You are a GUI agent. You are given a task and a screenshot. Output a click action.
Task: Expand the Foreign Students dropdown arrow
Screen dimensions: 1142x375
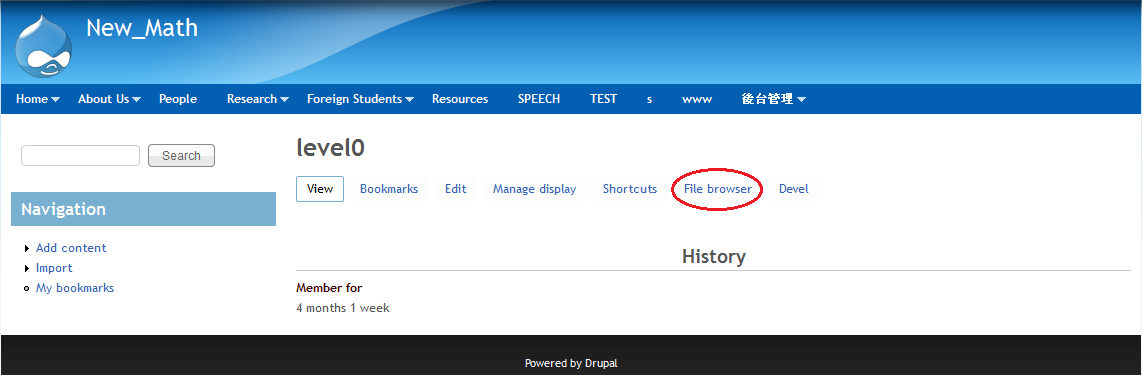(410, 100)
